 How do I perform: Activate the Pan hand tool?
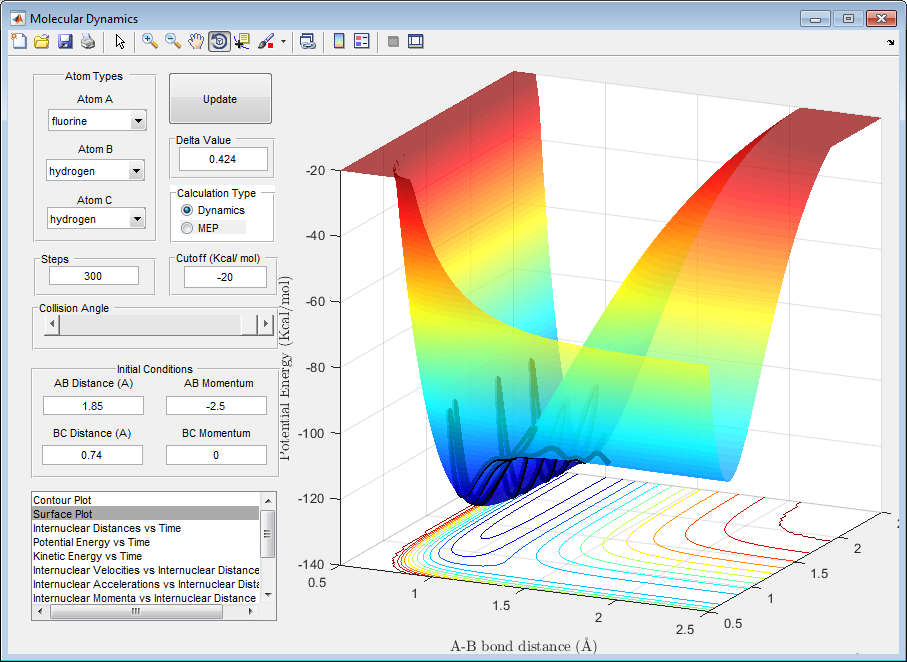point(196,41)
